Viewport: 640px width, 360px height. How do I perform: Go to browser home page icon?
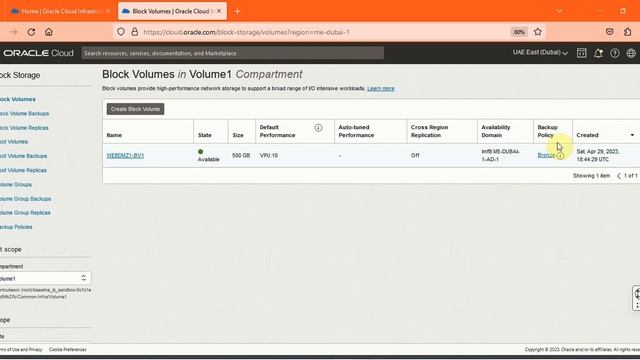coord(49,32)
